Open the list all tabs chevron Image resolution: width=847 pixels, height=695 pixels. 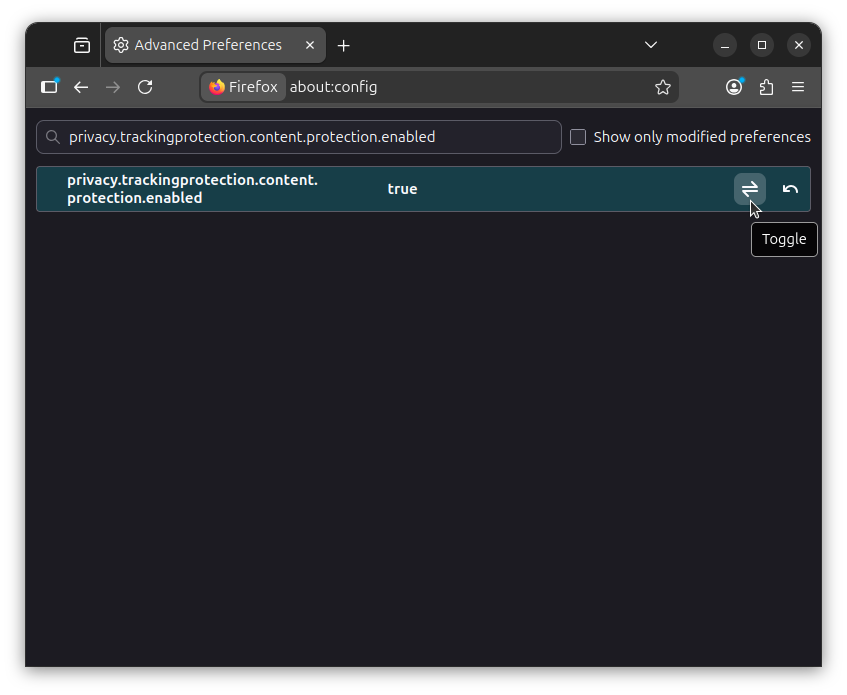[x=651, y=45]
